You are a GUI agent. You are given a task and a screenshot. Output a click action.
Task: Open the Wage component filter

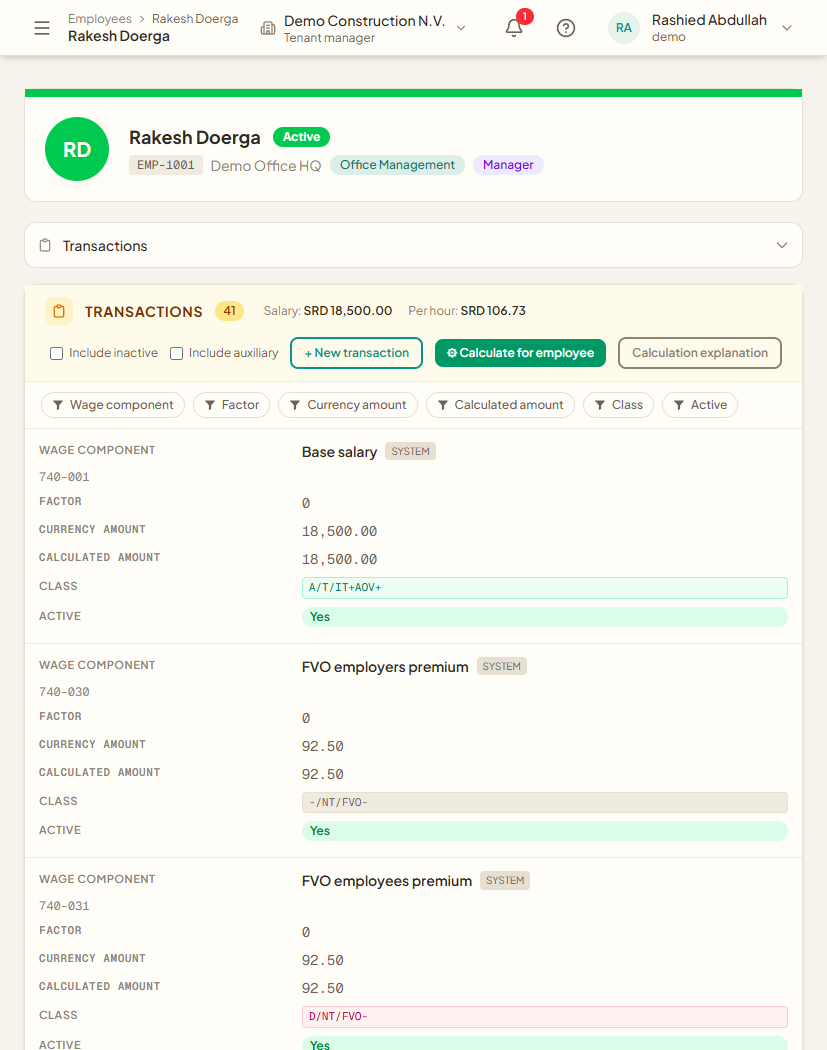pyautogui.click(x=112, y=405)
